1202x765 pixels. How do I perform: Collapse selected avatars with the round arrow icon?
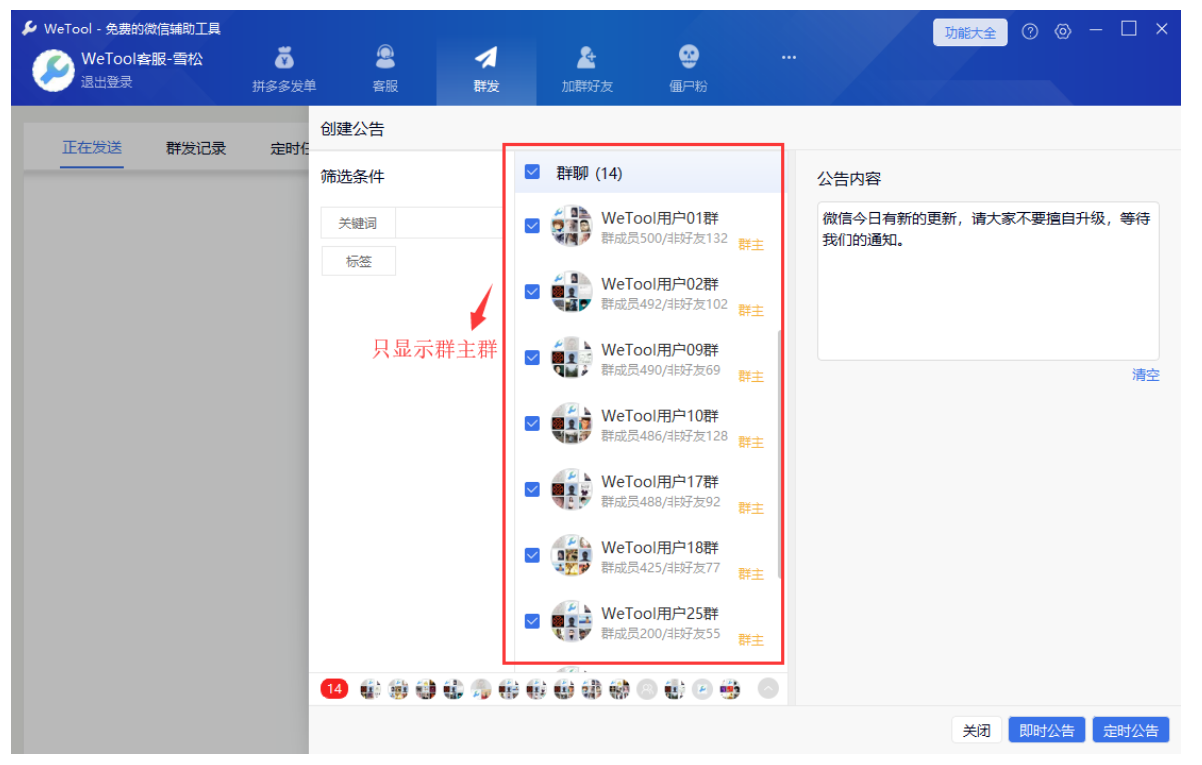click(768, 689)
